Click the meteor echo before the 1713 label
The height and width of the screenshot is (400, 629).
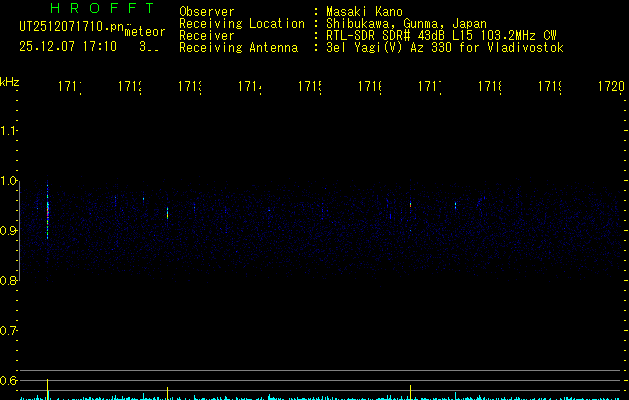(x=168, y=213)
